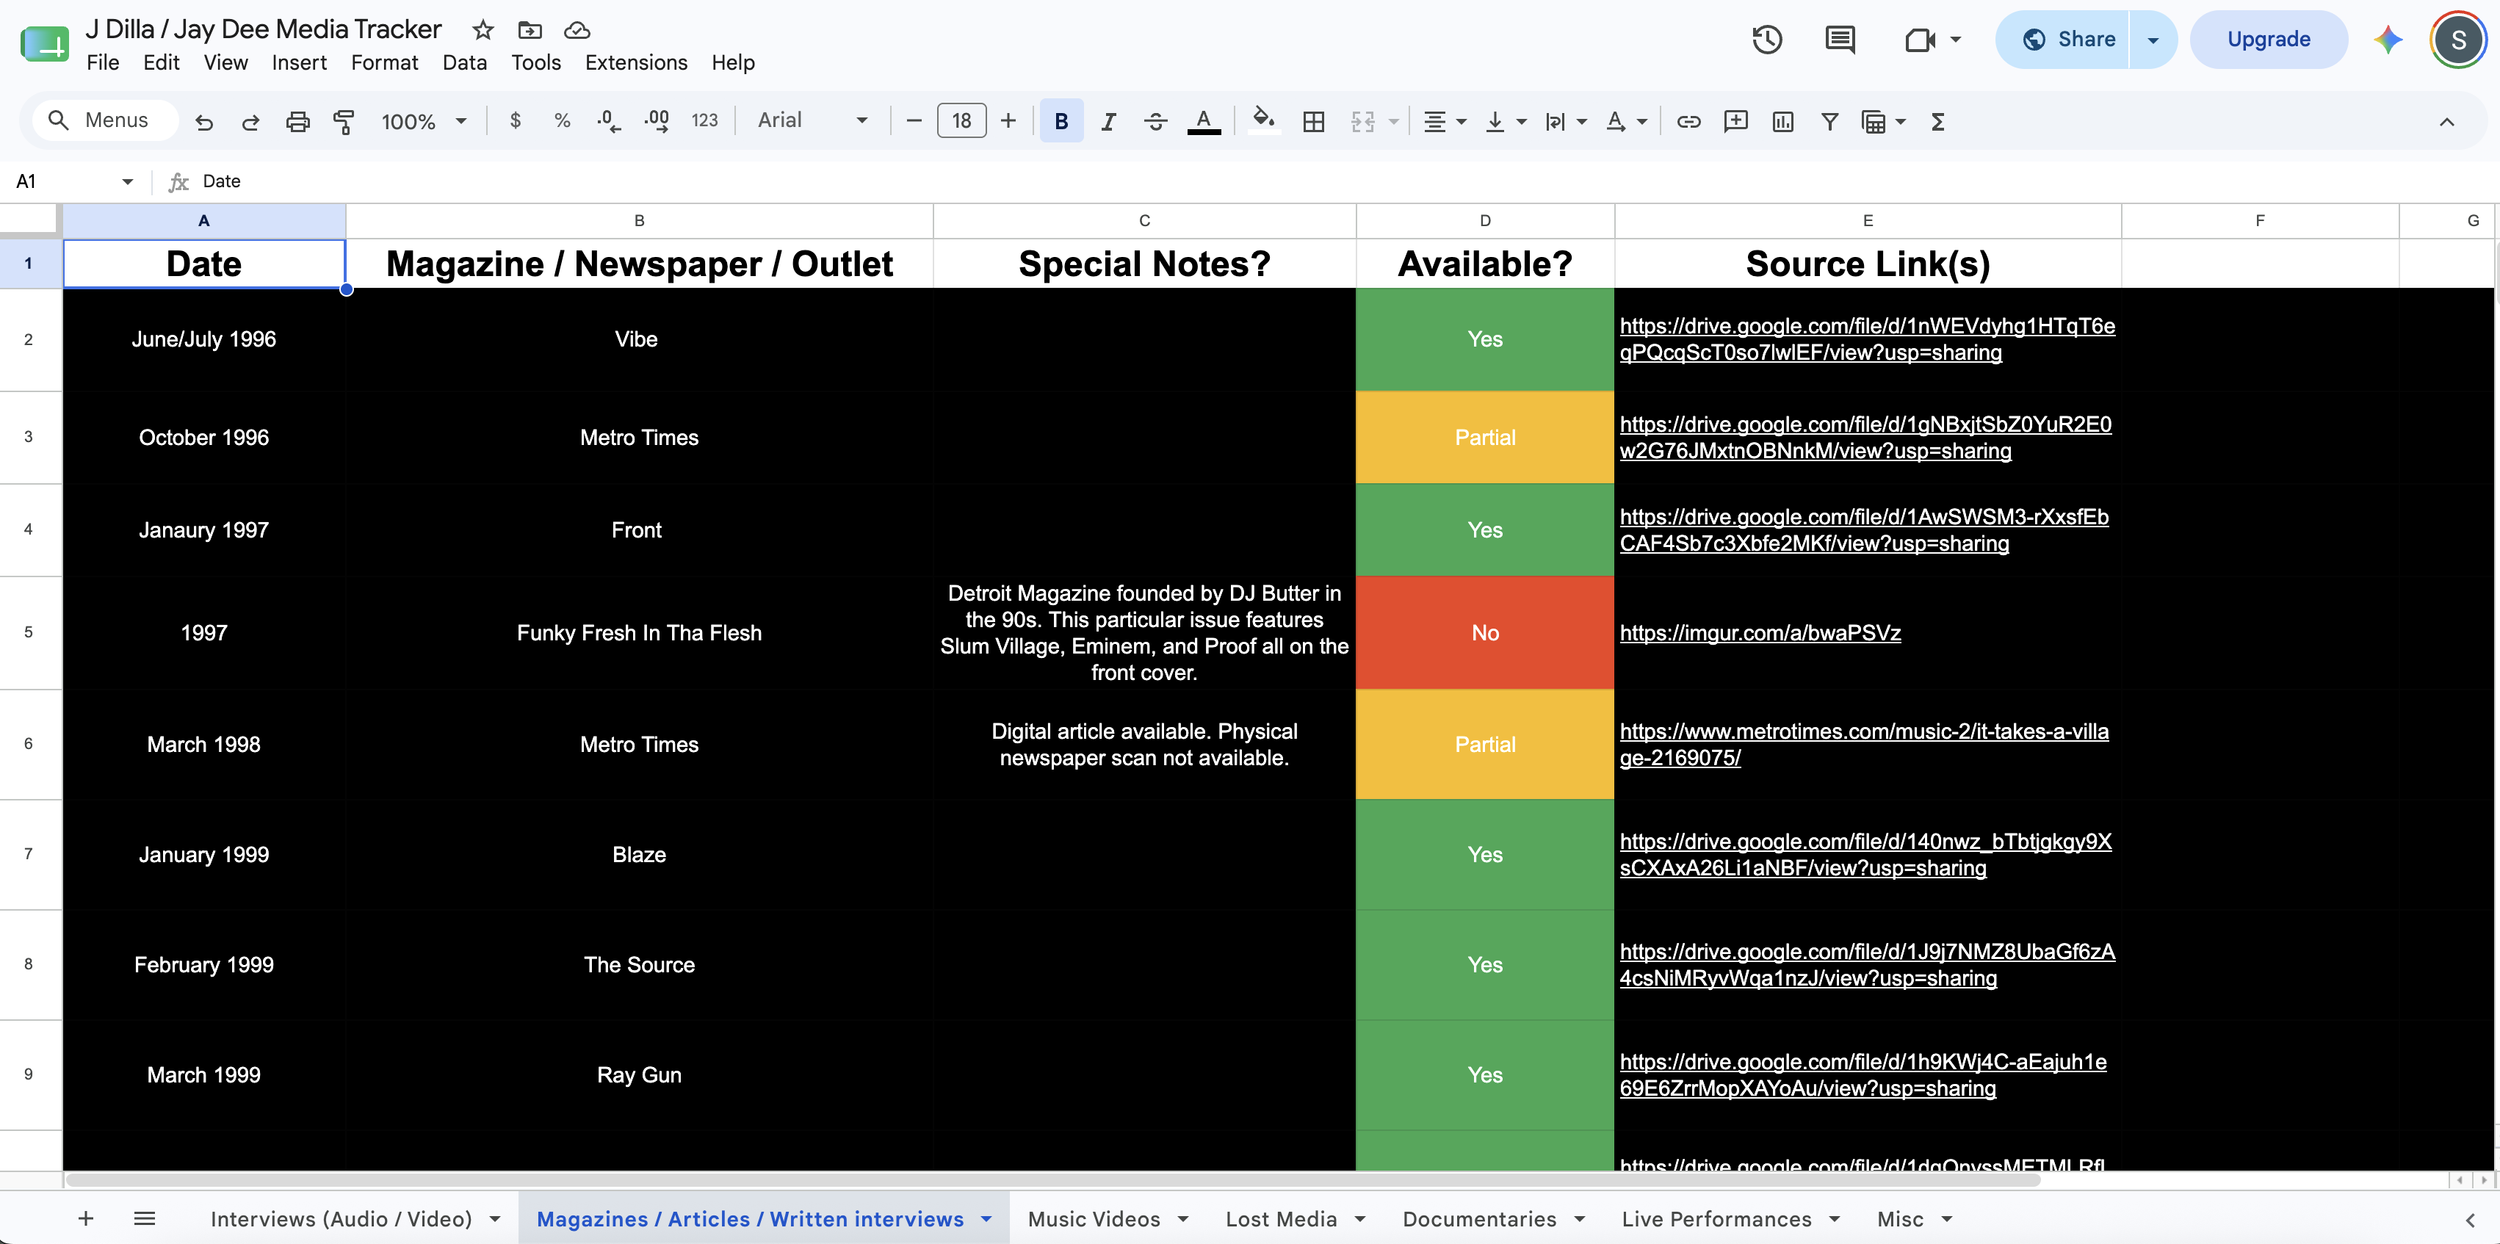Expand the Share options arrow

coord(2153,40)
